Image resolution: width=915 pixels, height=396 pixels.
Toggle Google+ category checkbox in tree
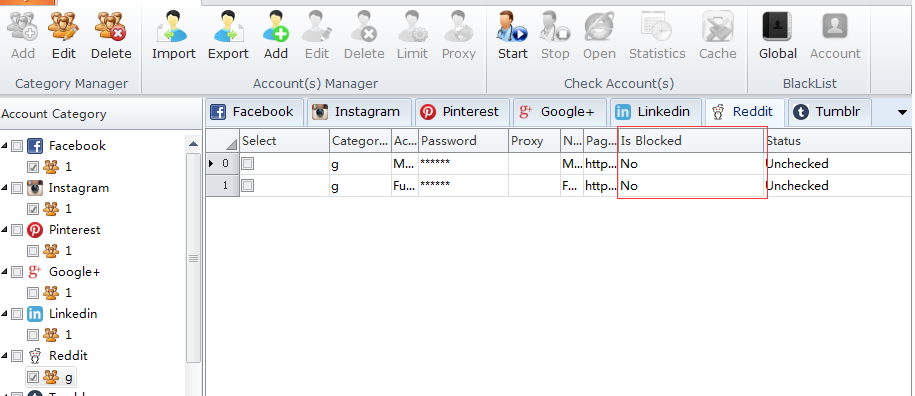tap(18, 272)
